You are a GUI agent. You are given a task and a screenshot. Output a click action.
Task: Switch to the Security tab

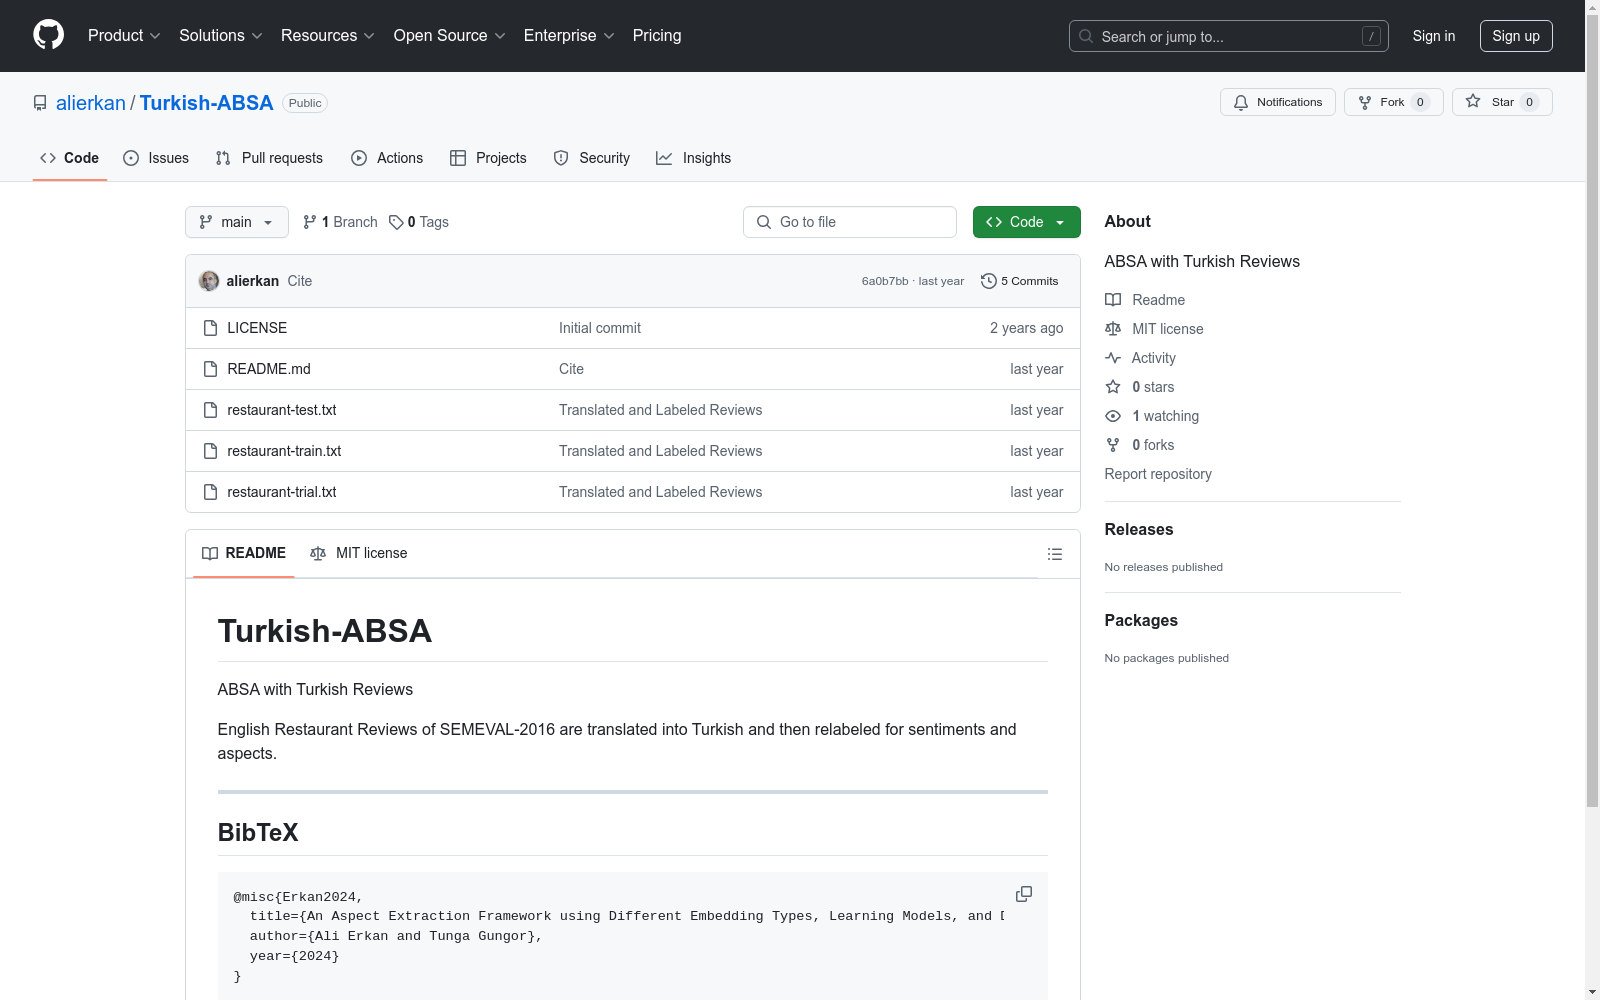[592, 158]
